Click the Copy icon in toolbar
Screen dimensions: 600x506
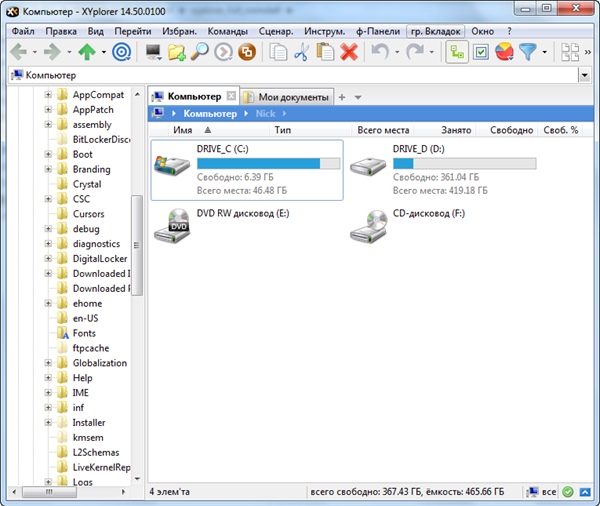point(277,51)
